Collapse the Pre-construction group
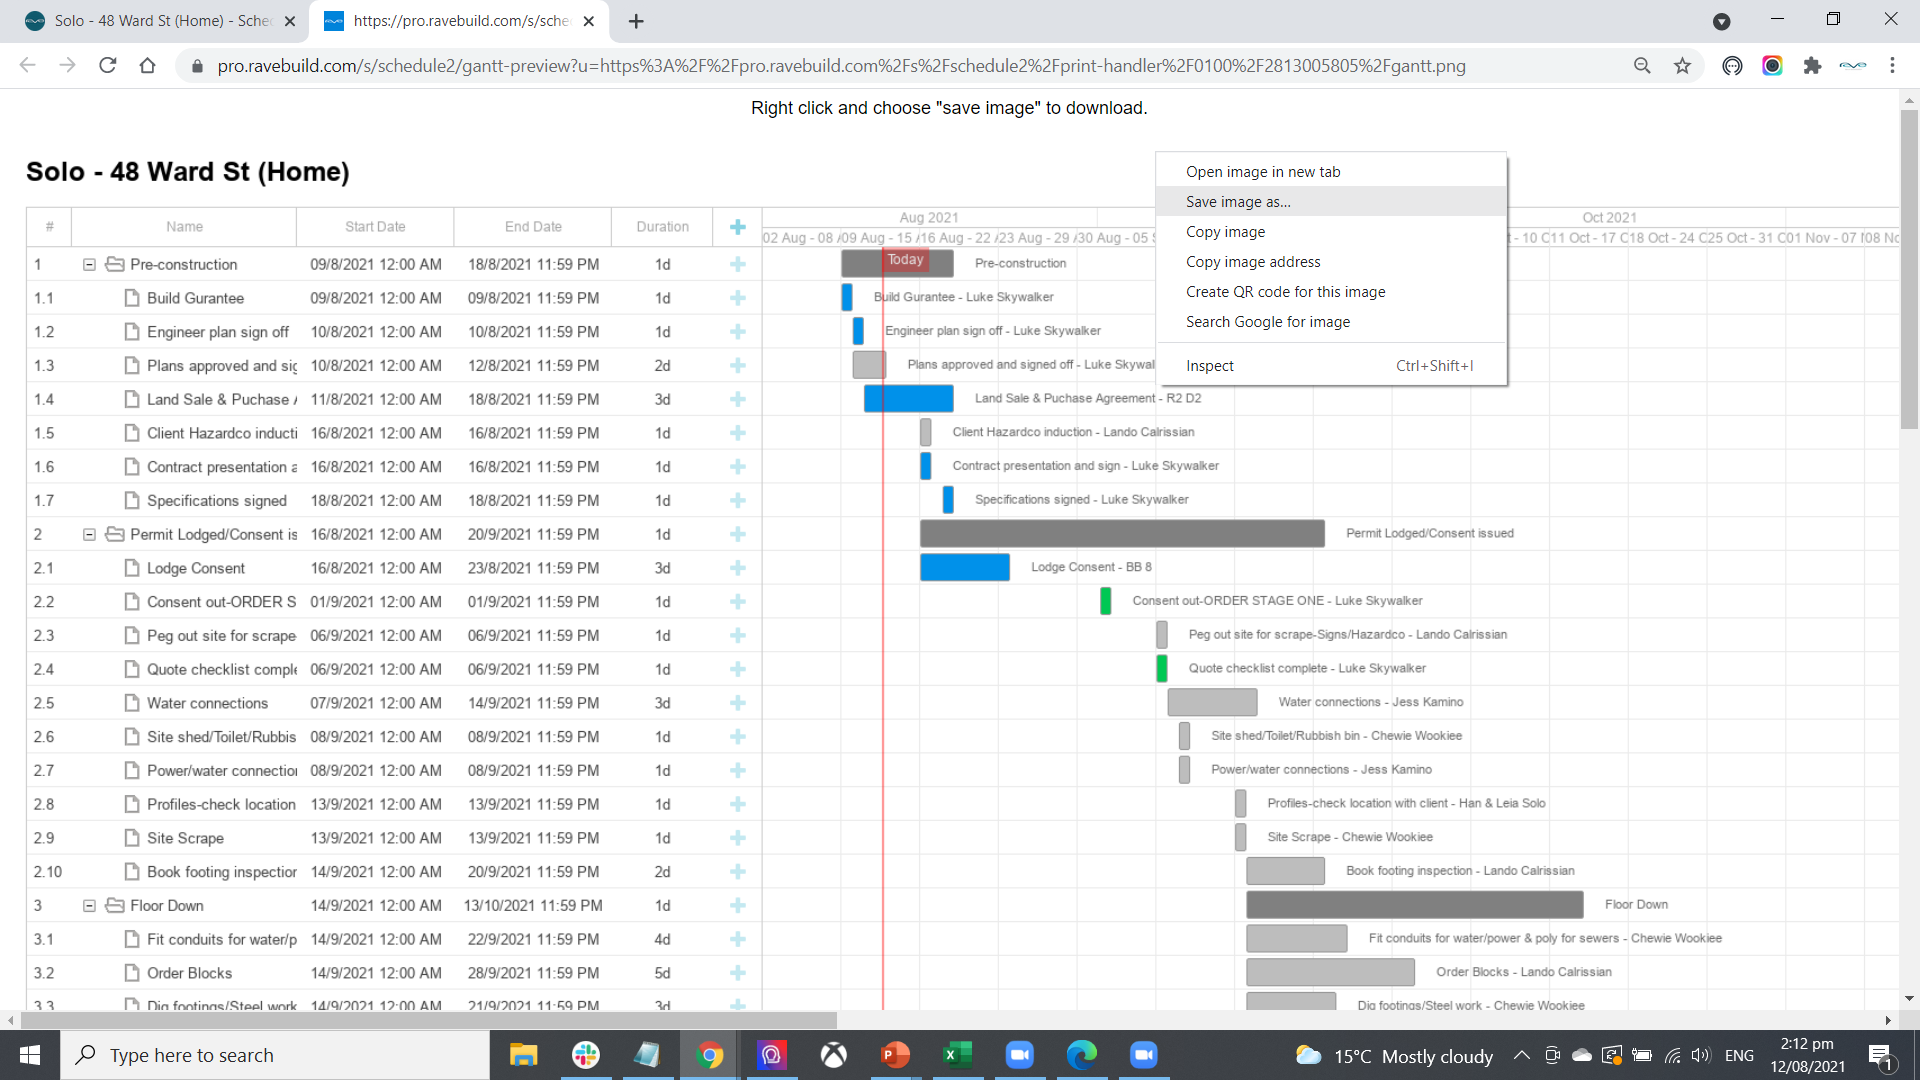Image resolution: width=1920 pixels, height=1080 pixels. 88,264
